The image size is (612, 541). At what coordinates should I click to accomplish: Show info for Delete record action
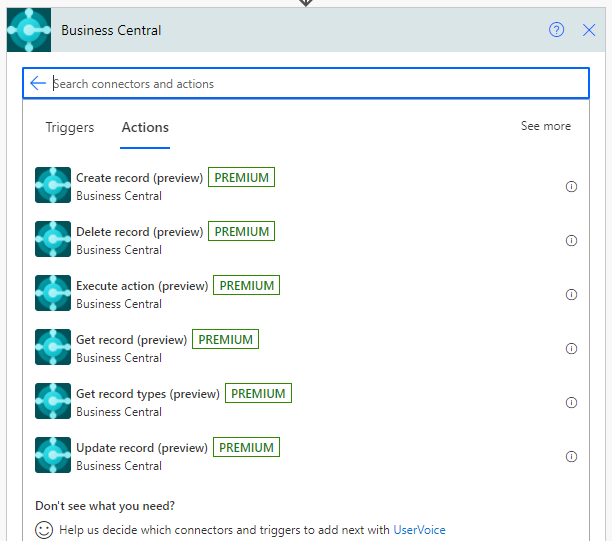coord(571,240)
